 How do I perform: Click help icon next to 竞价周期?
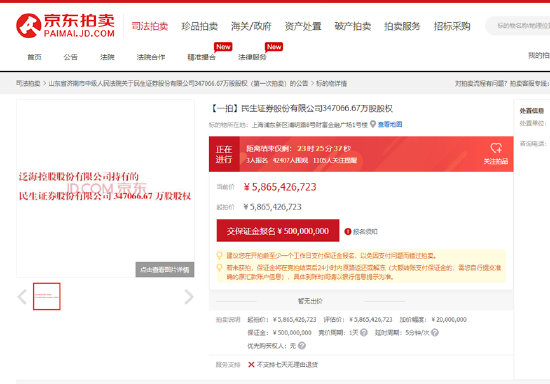coord(364,332)
